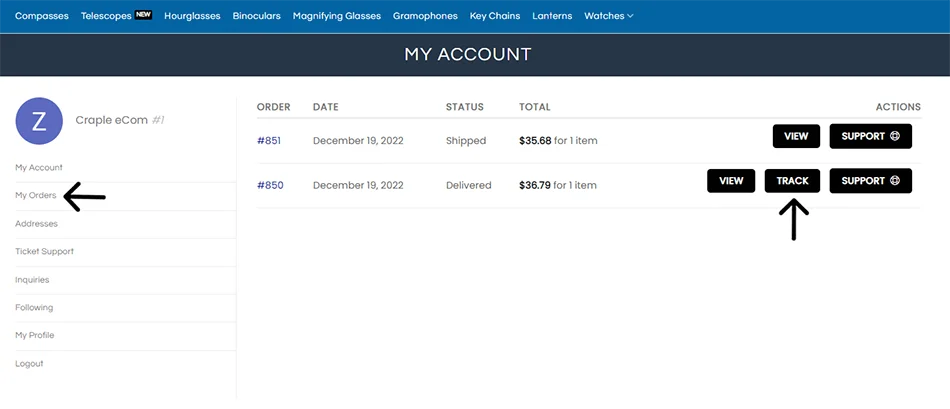Open Magnifying Glasses category

(337, 16)
